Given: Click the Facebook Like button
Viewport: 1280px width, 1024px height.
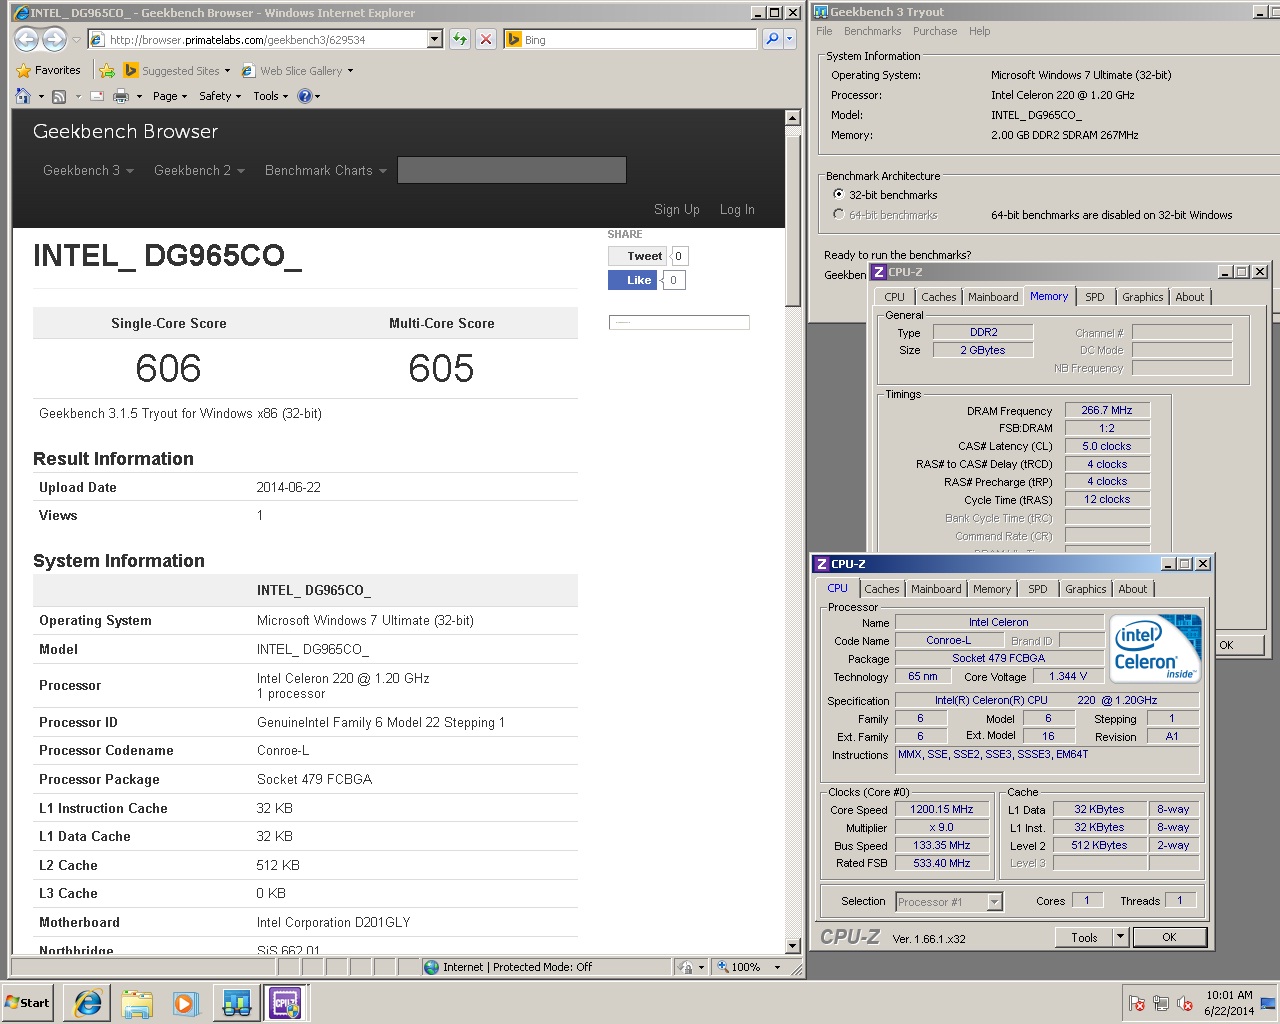Looking at the screenshot, I should [x=631, y=280].
